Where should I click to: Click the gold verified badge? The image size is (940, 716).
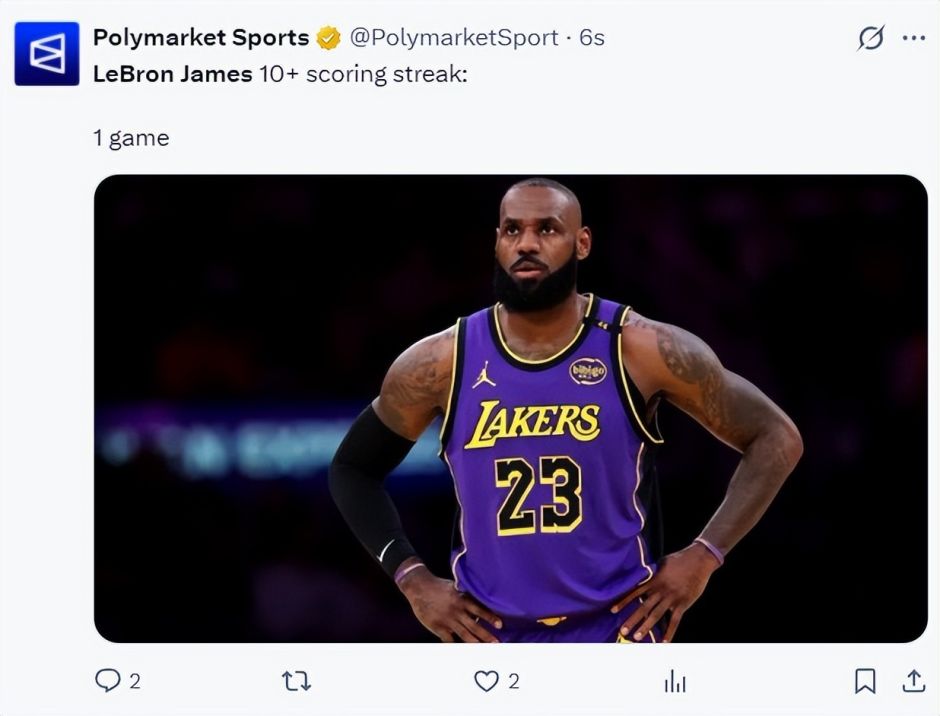[328, 39]
